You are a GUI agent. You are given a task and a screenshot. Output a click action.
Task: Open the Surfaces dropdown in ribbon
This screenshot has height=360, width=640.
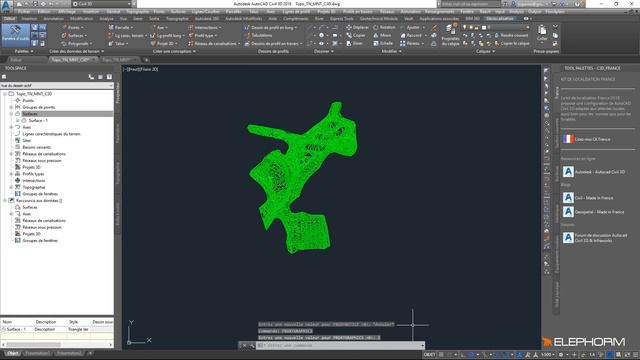[74, 36]
